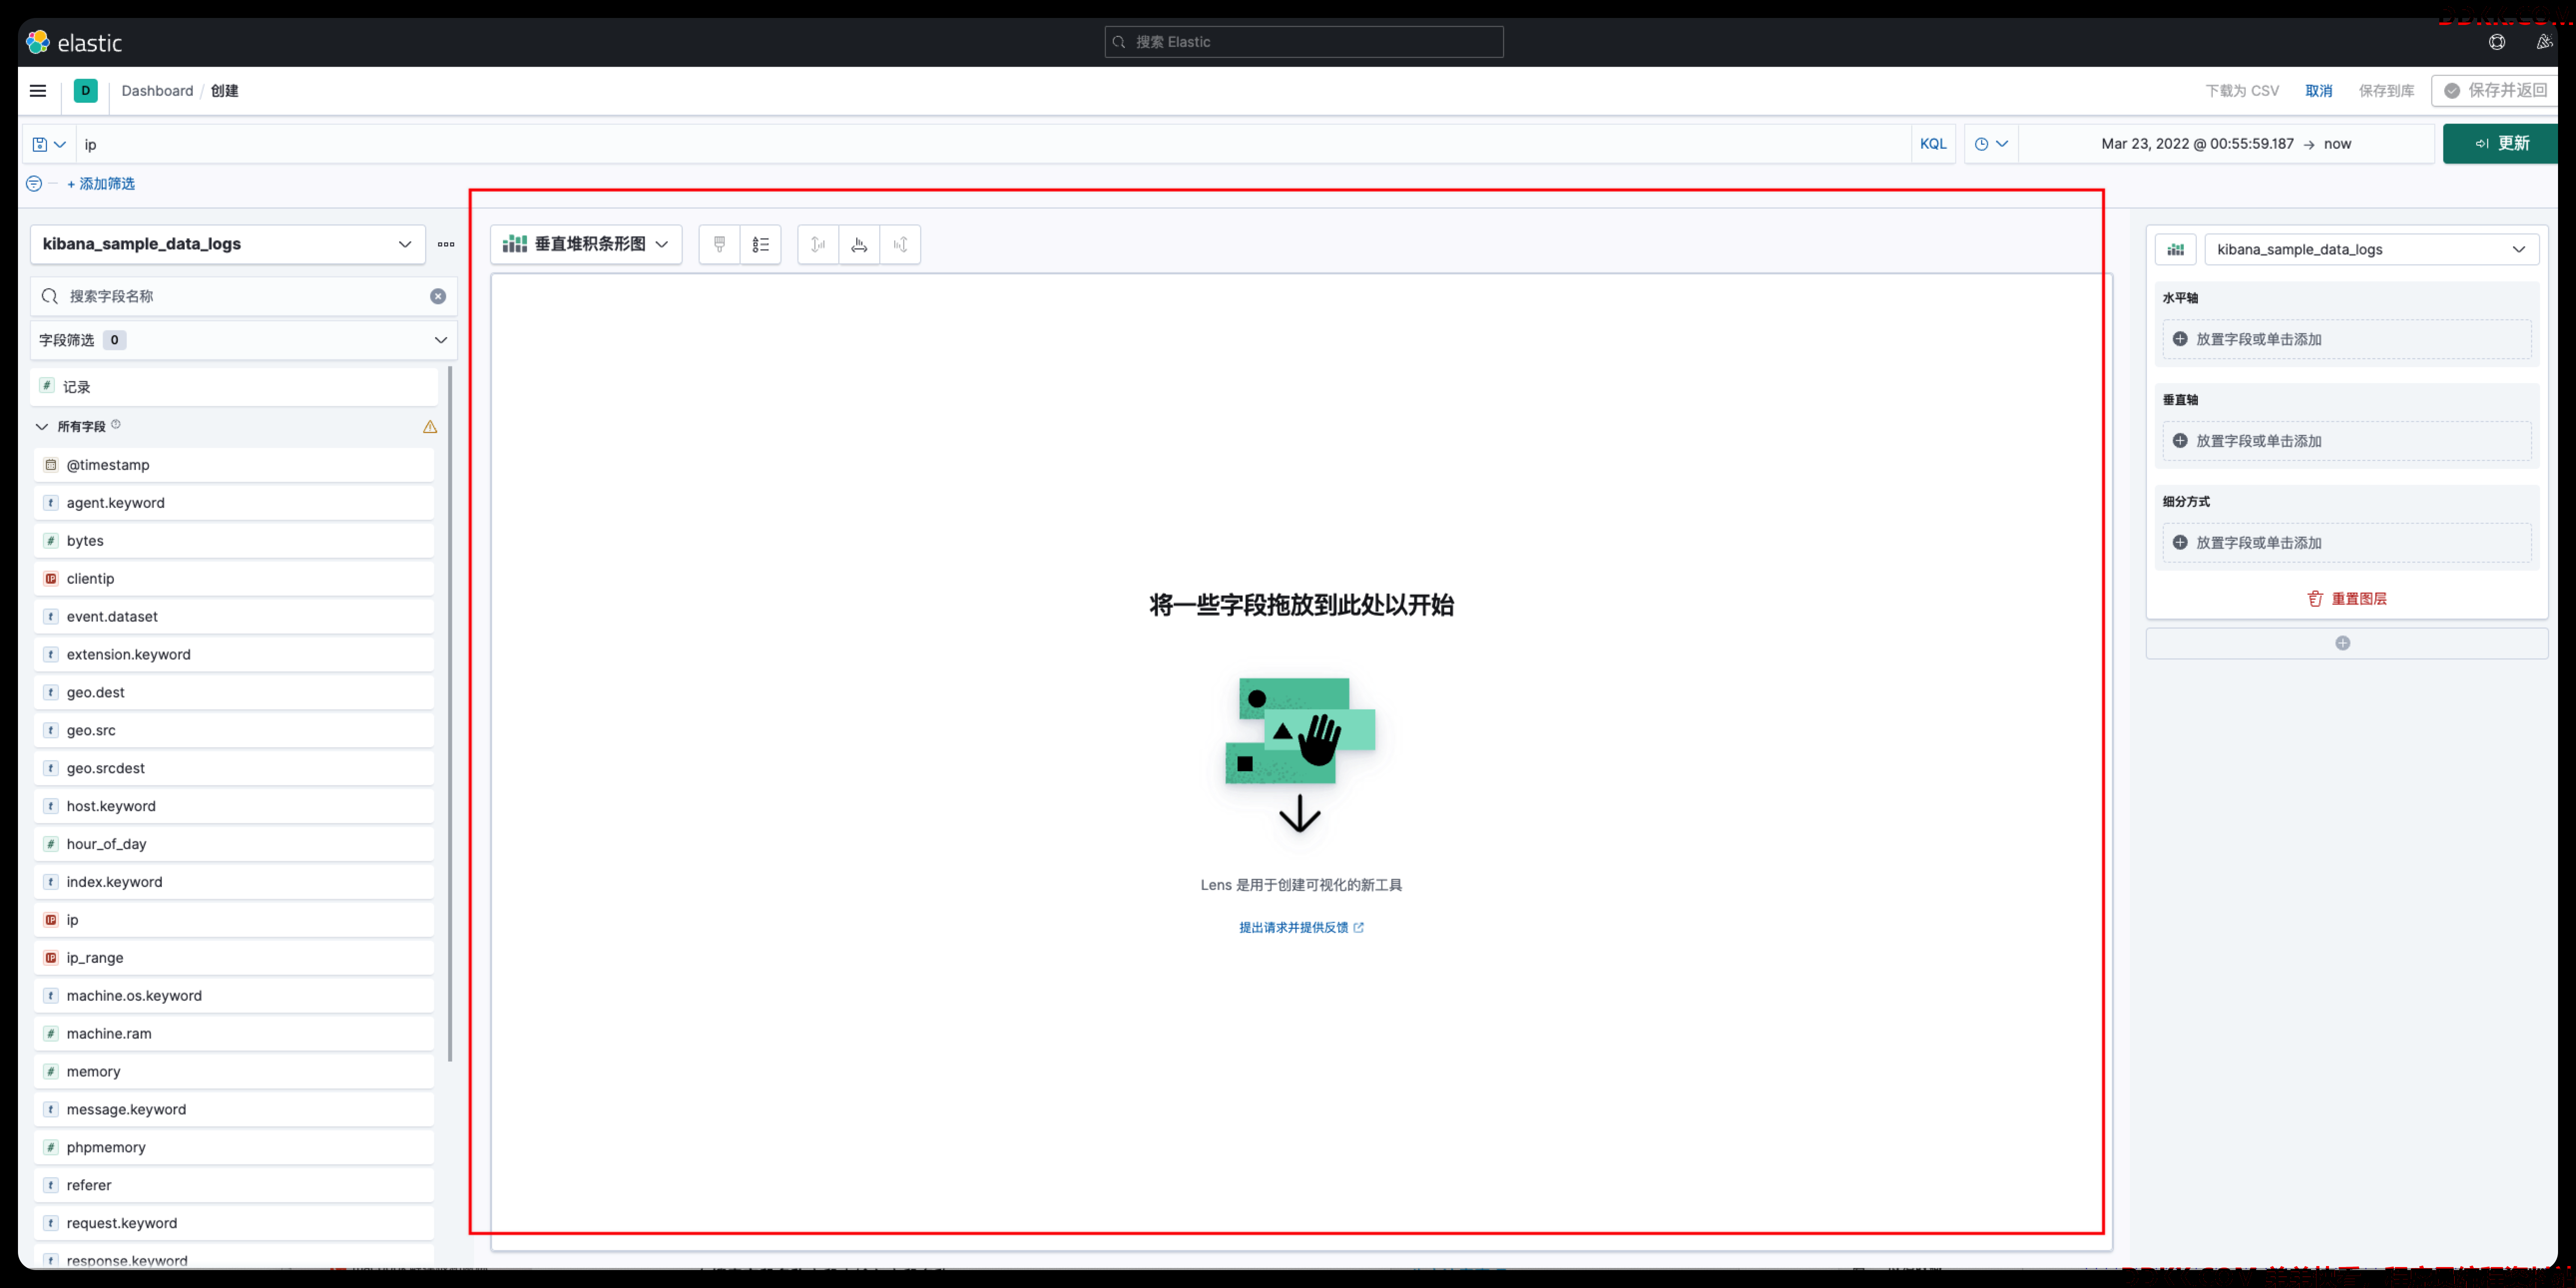This screenshot has width=2576, height=1288.
Task: Open the saved query menu
Action: (x=49, y=144)
